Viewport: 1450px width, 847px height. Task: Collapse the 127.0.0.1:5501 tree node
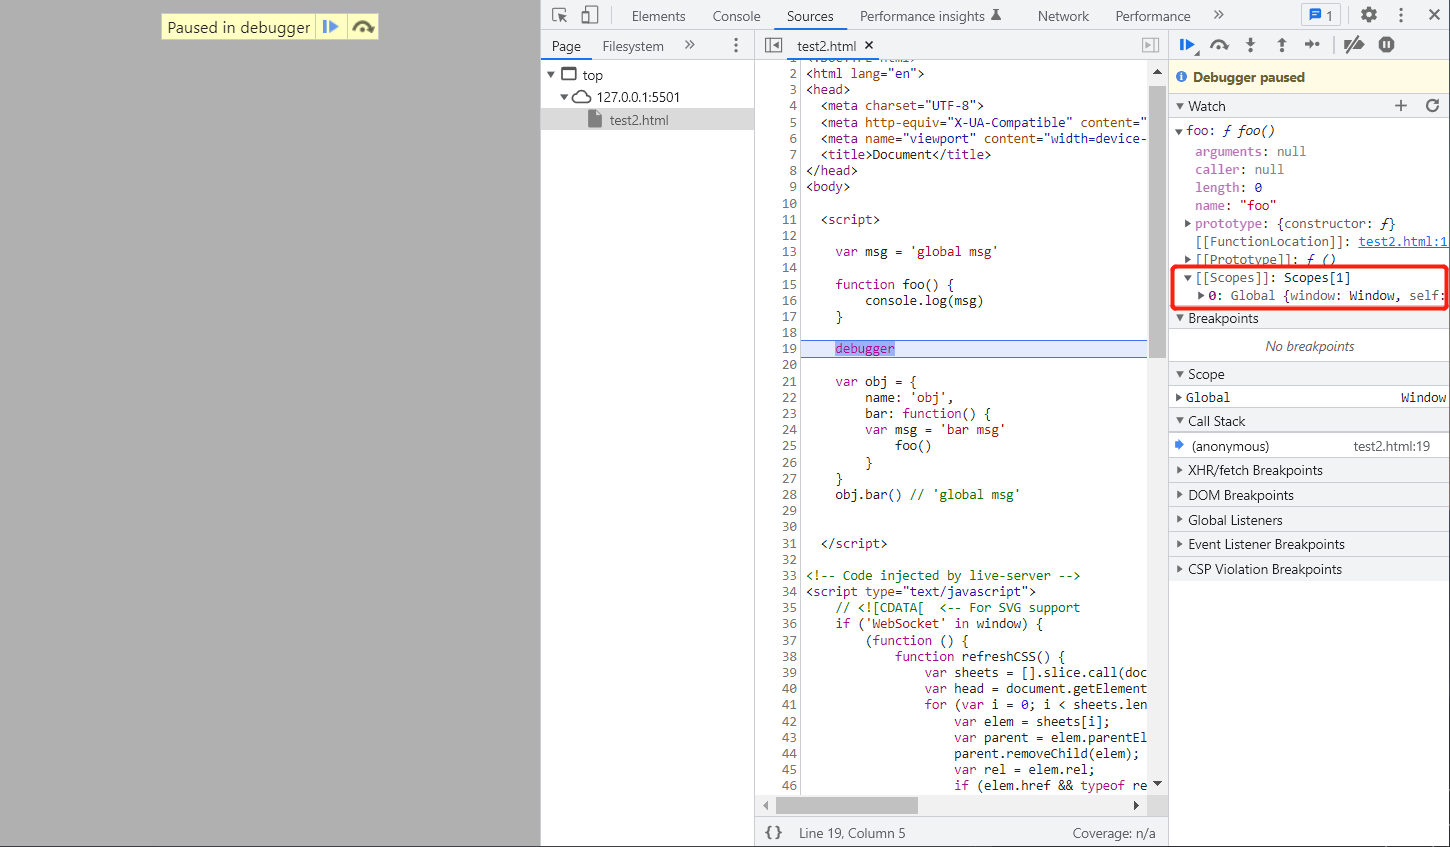pyautogui.click(x=564, y=97)
